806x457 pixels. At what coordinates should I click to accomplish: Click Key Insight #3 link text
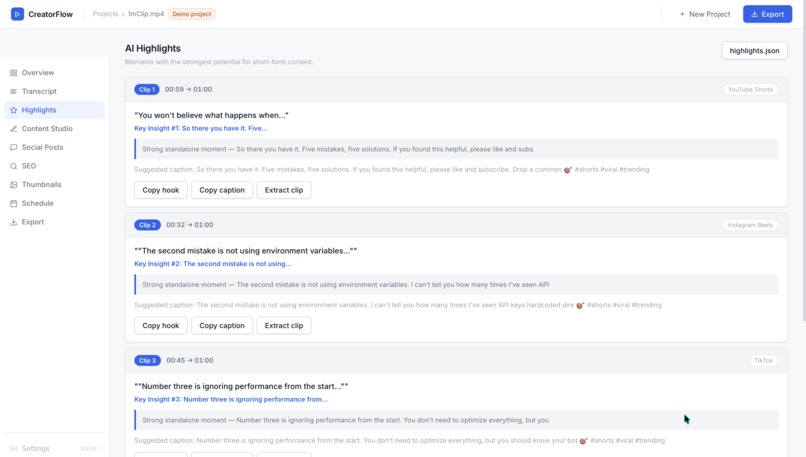click(x=231, y=399)
